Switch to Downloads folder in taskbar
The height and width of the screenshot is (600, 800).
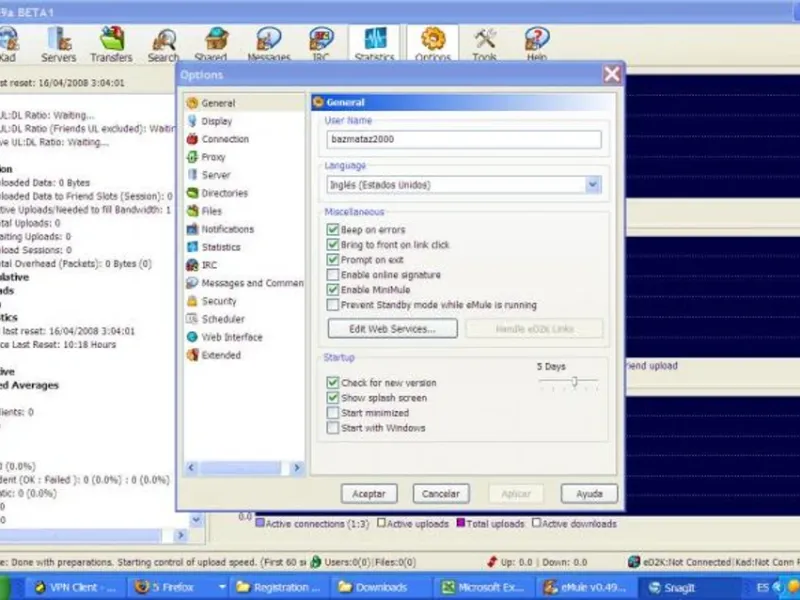point(380,587)
